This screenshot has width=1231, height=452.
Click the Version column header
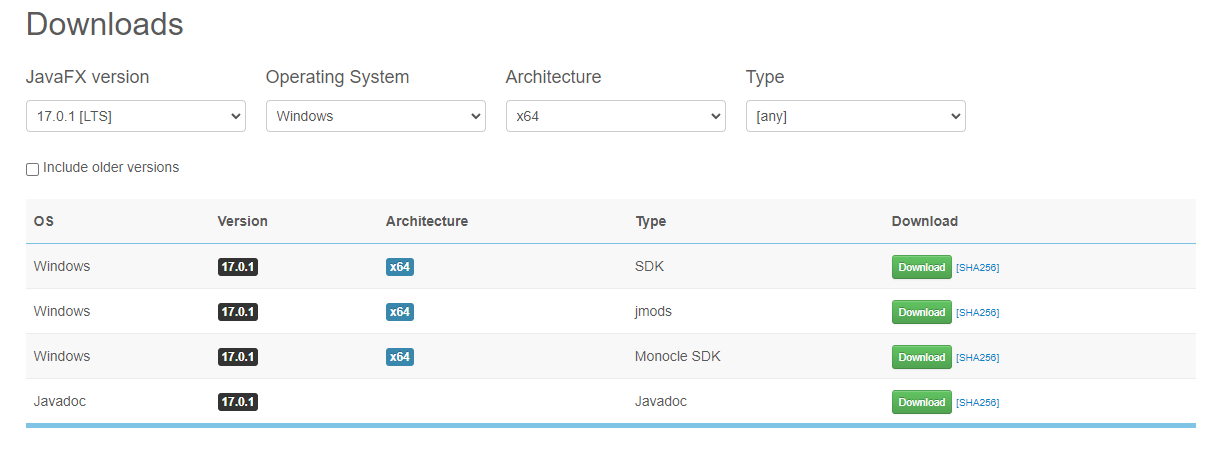(243, 221)
